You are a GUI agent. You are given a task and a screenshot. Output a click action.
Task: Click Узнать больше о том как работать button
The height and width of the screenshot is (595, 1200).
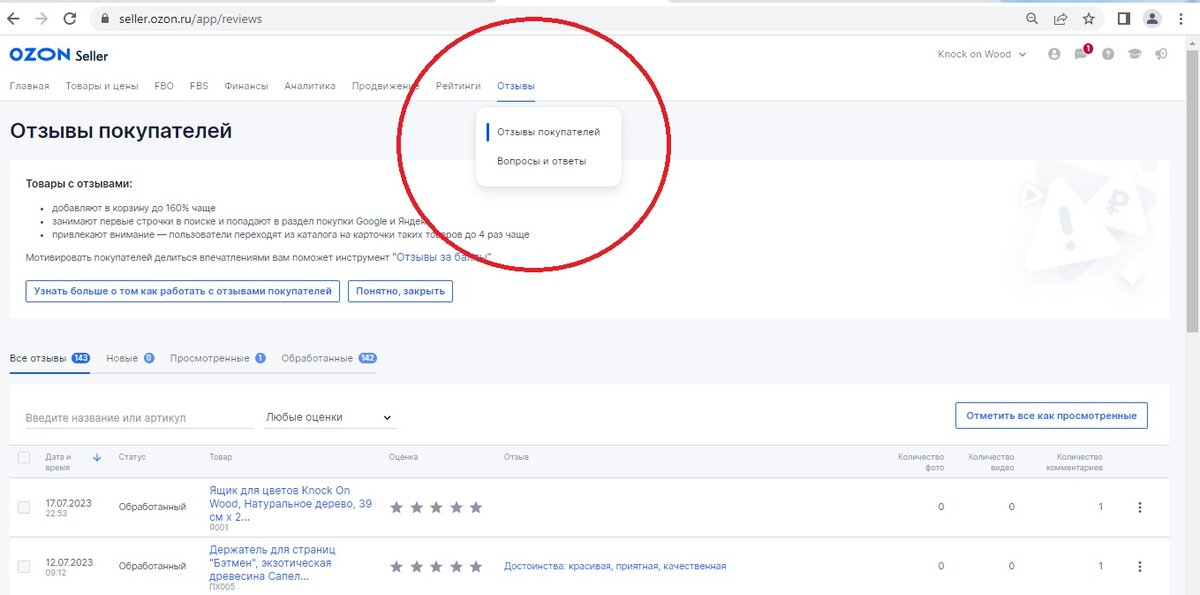(182, 291)
